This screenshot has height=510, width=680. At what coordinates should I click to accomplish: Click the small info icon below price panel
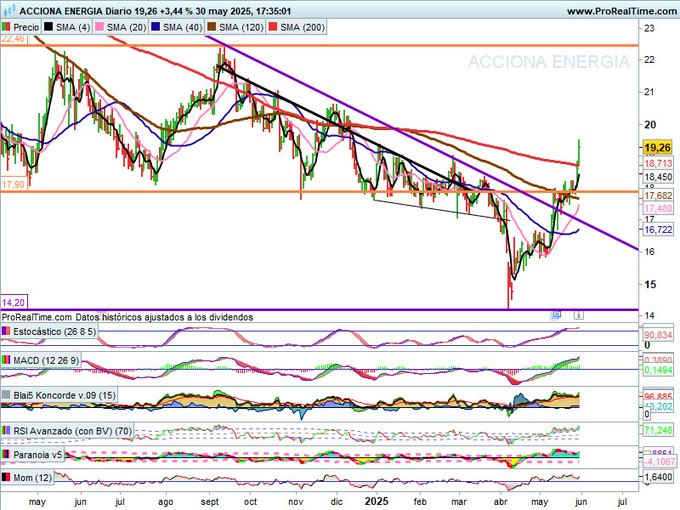coord(579,315)
